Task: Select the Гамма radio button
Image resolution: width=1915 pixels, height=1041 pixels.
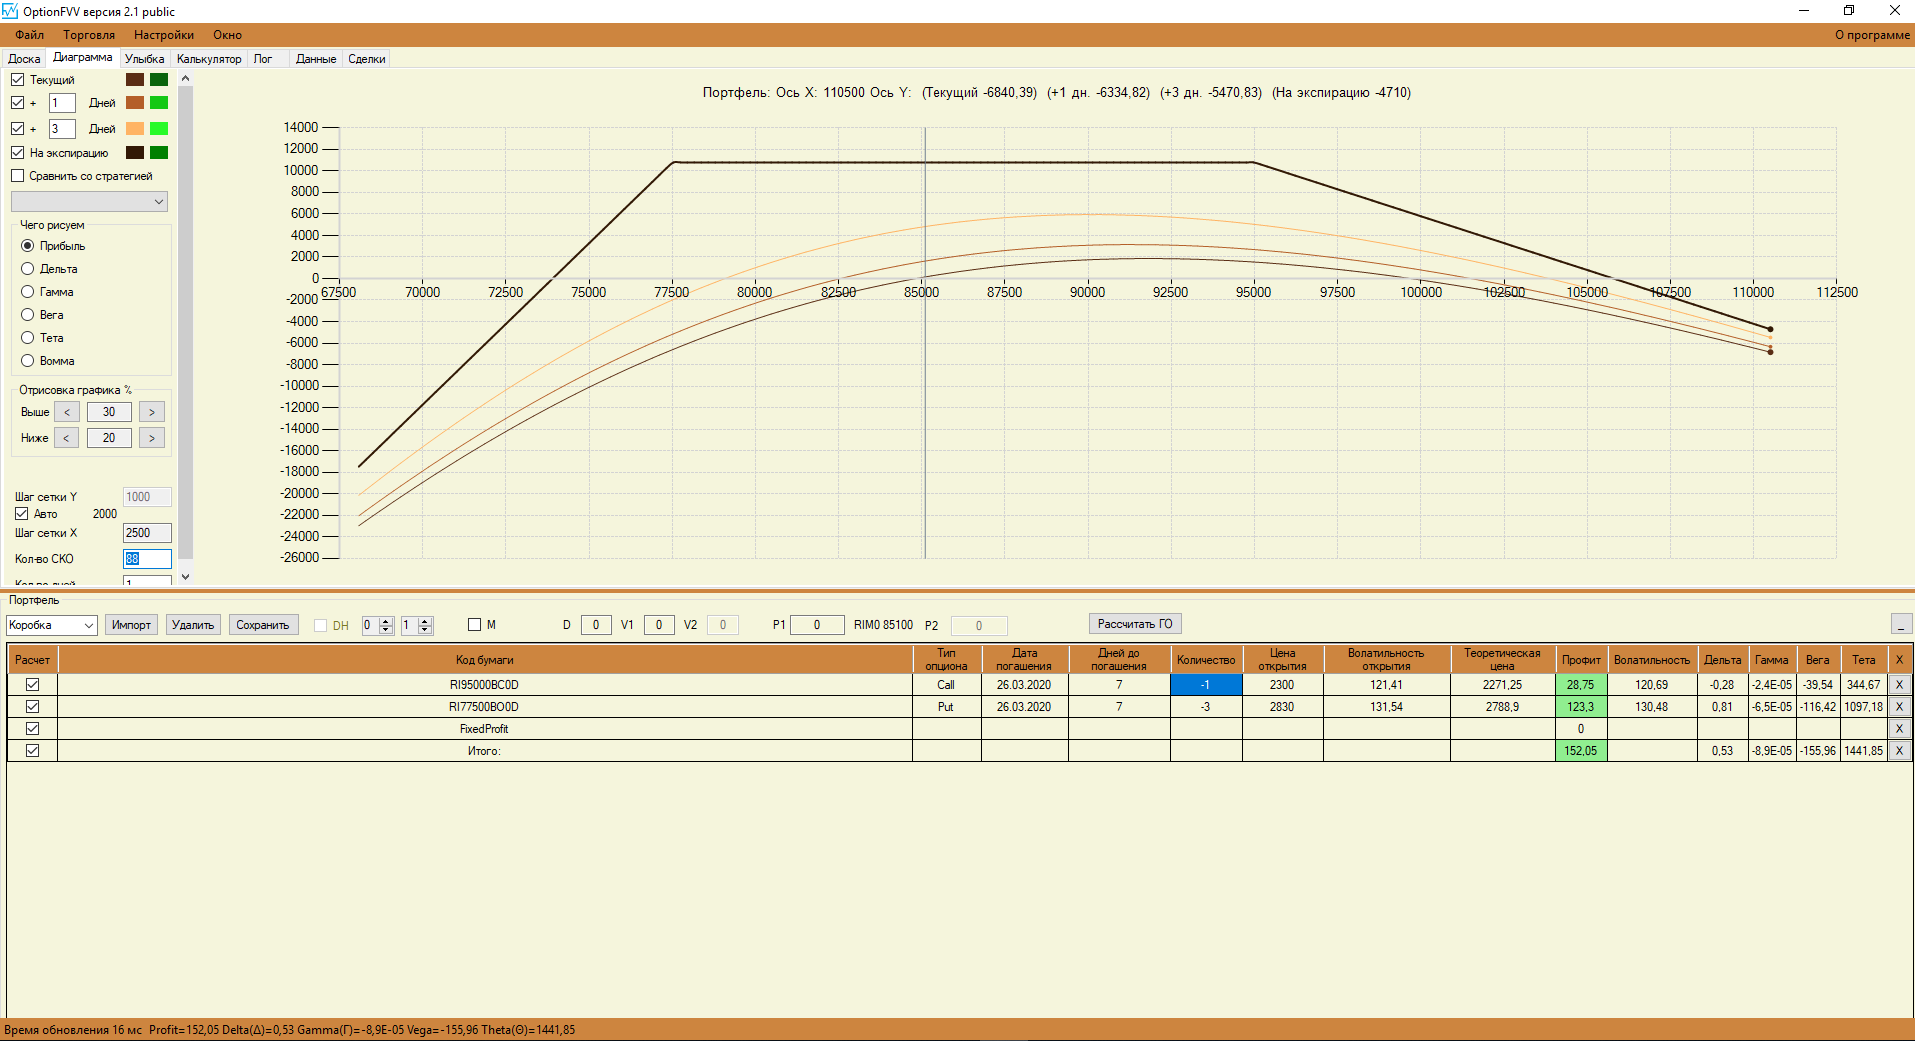Action: point(28,292)
